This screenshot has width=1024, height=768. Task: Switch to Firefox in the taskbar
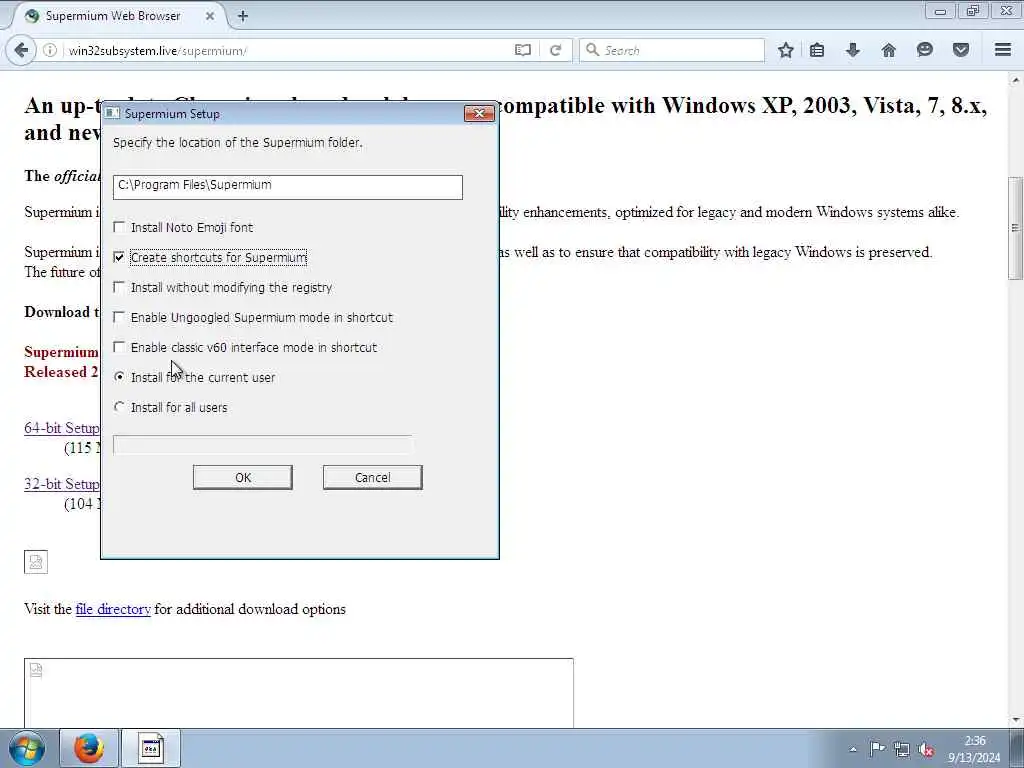click(x=89, y=748)
